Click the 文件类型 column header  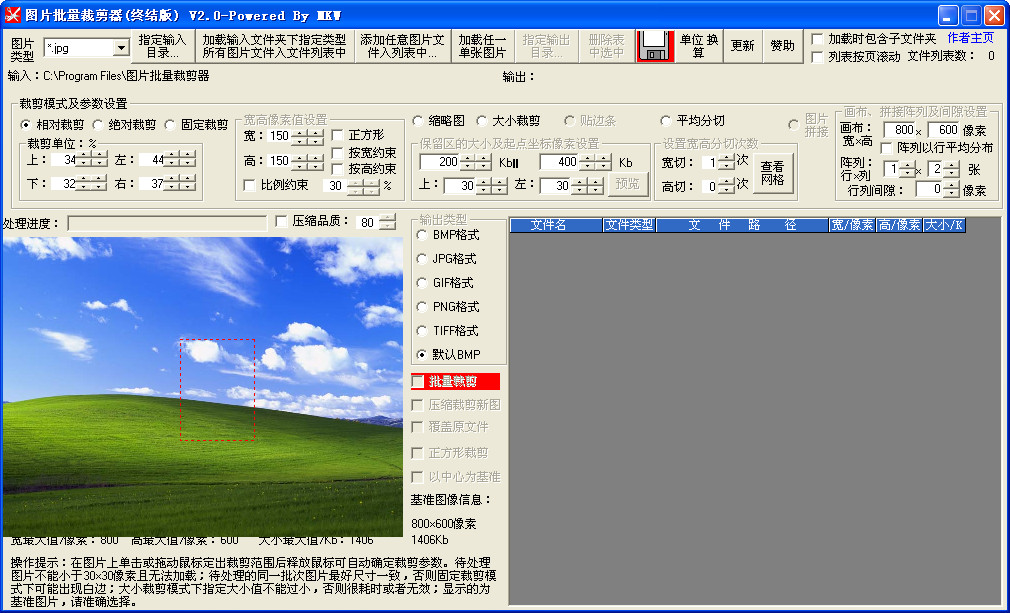(629, 225)
